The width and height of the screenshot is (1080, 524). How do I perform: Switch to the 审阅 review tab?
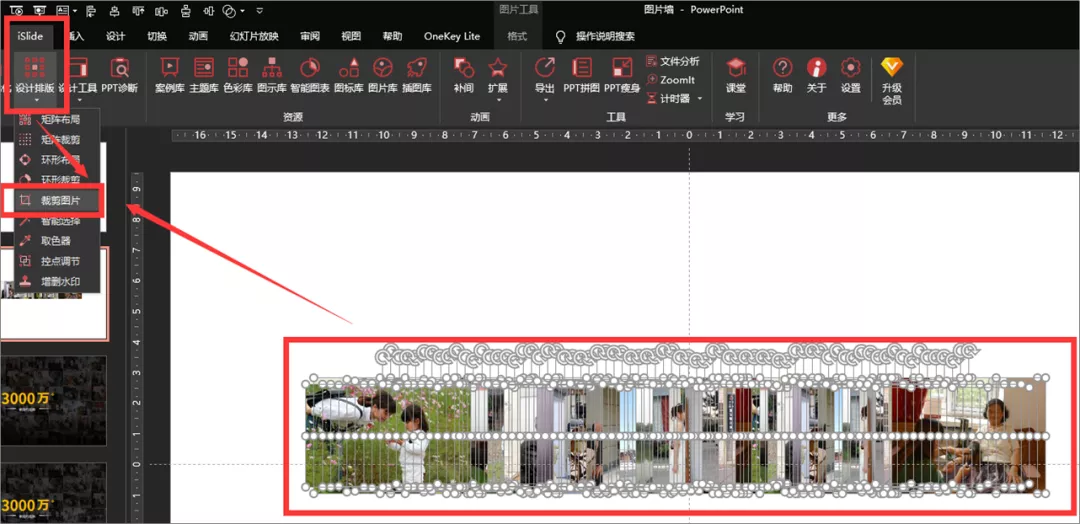(x=310, y=36)
